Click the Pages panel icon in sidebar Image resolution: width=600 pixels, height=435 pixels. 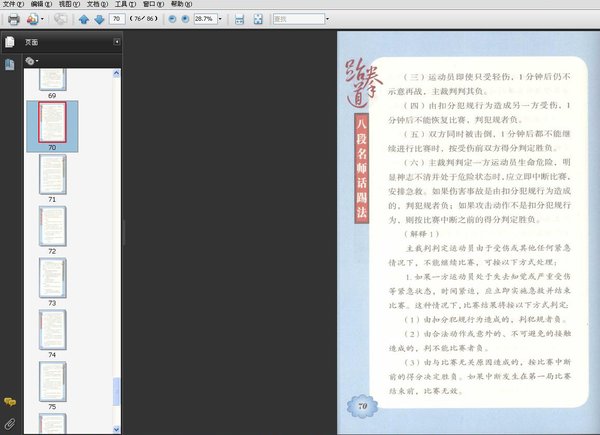(10, 42)
